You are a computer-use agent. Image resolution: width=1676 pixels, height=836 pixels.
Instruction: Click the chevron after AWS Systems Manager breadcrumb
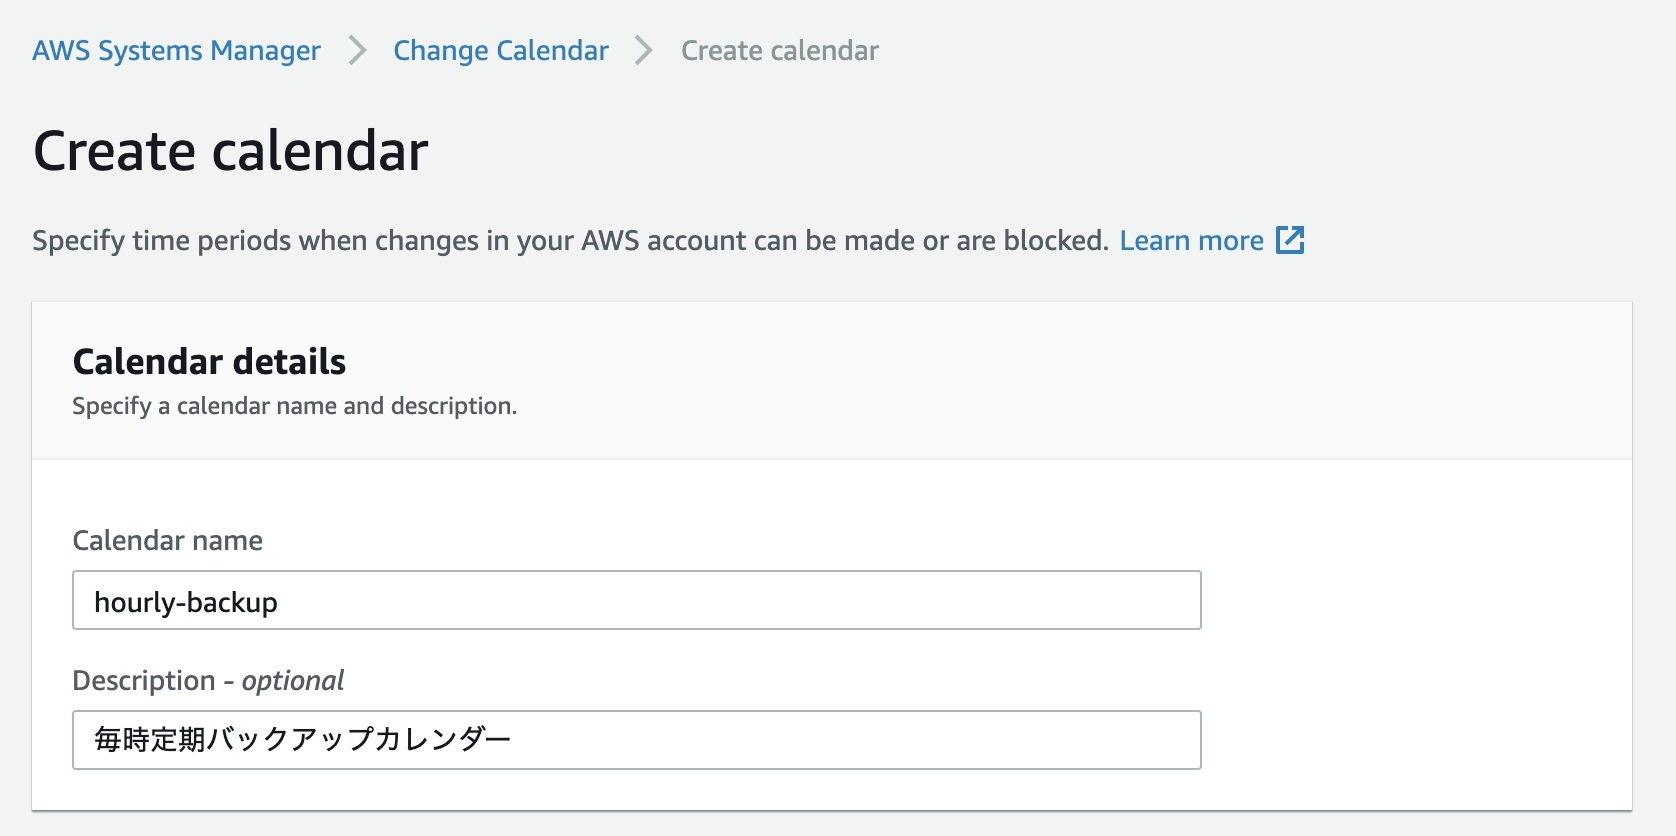355,50
